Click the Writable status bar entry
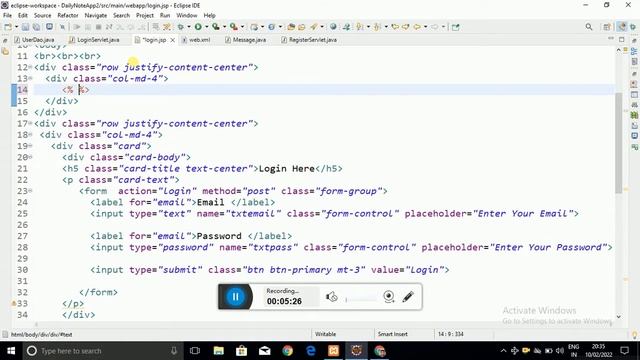Screen dimensions: 640x360 325,334
